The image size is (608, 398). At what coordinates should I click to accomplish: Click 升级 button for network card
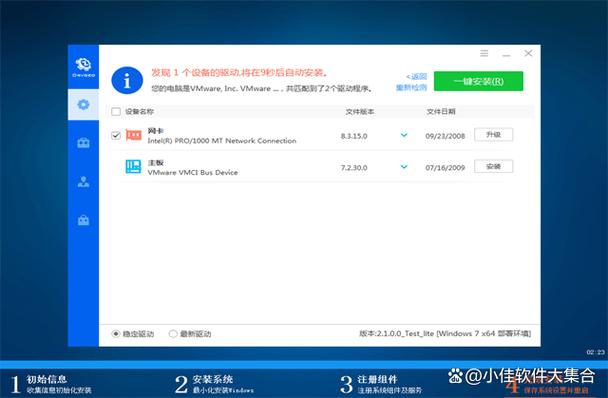[494, 135]
